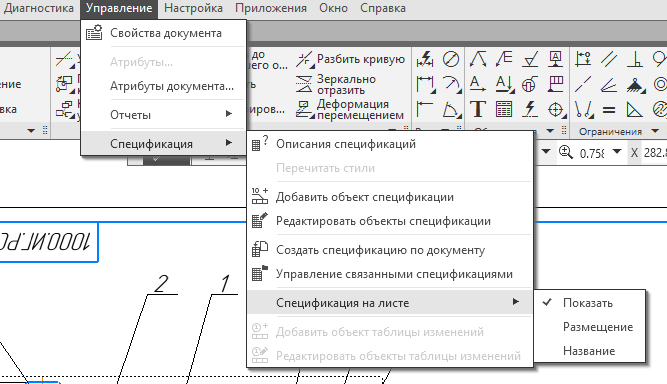This screenshot has width=667, height=384.
Task: Apply the point alignment constraint
Action: (x=583, y=60)
